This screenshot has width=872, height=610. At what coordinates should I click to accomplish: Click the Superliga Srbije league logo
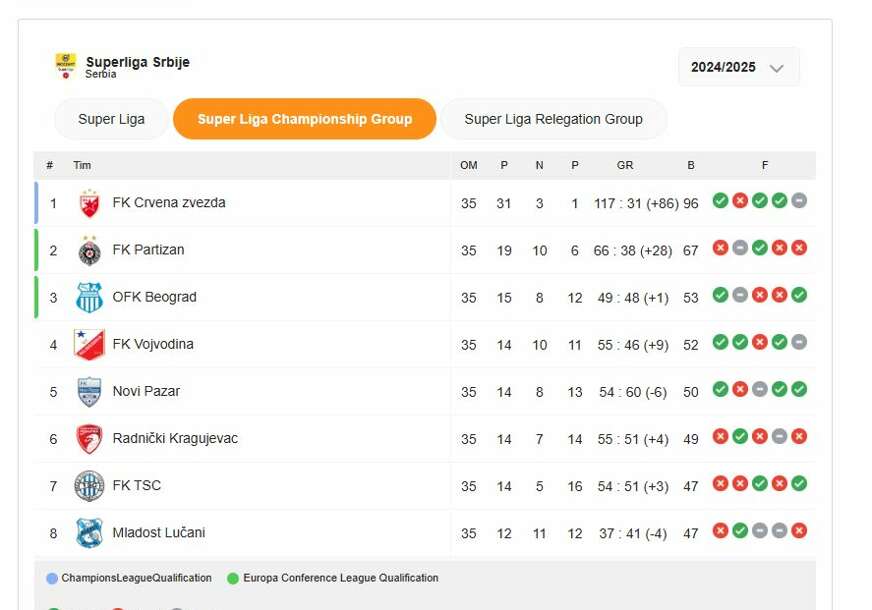(65, 66)
